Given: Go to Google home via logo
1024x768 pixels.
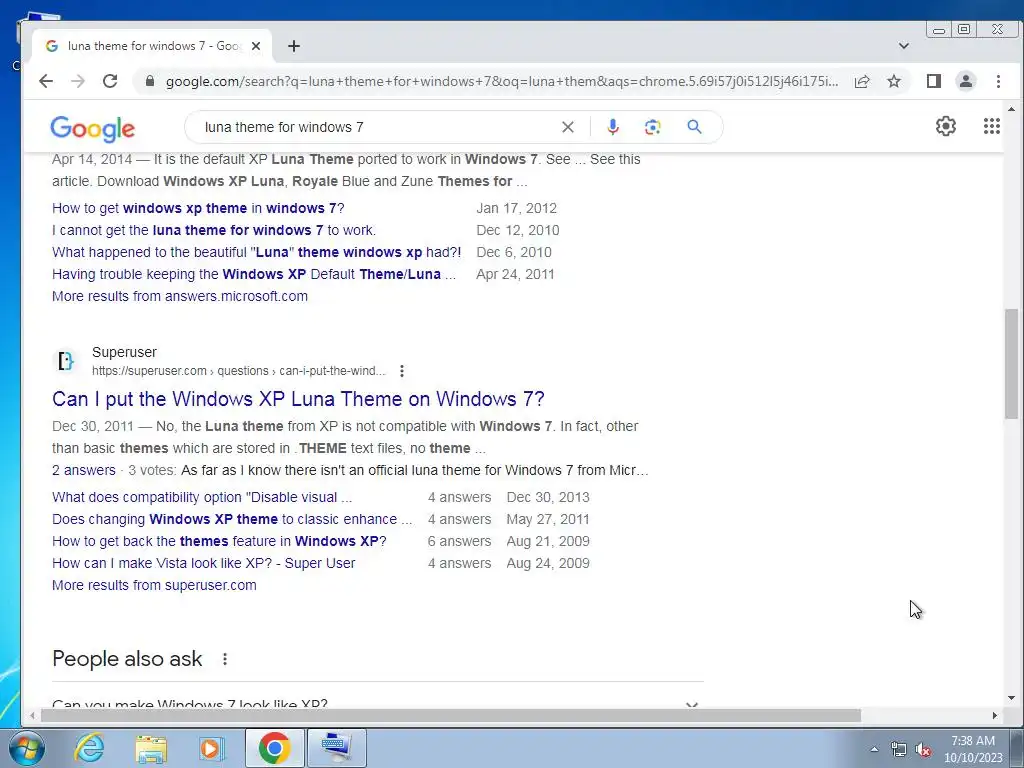Looking at the screenshot, I should [x=93, y=128].
